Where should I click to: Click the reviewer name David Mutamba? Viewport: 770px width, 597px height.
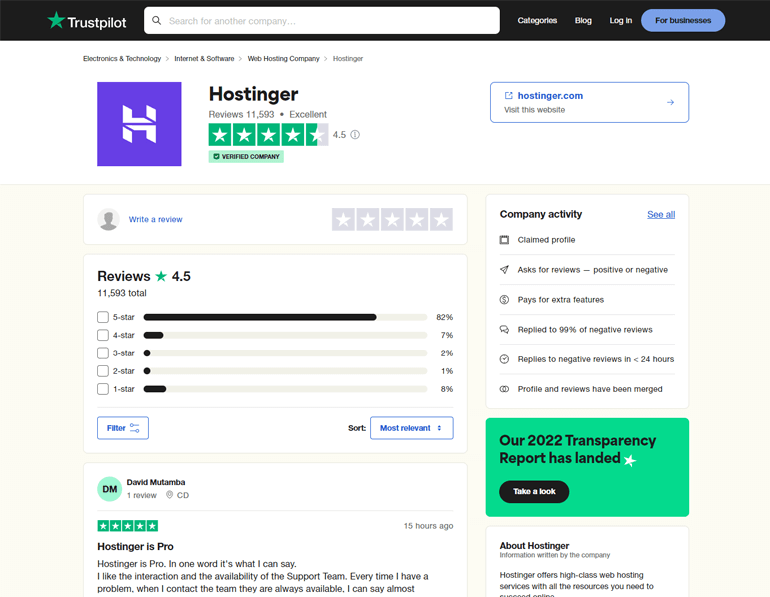tap(156, 482)
